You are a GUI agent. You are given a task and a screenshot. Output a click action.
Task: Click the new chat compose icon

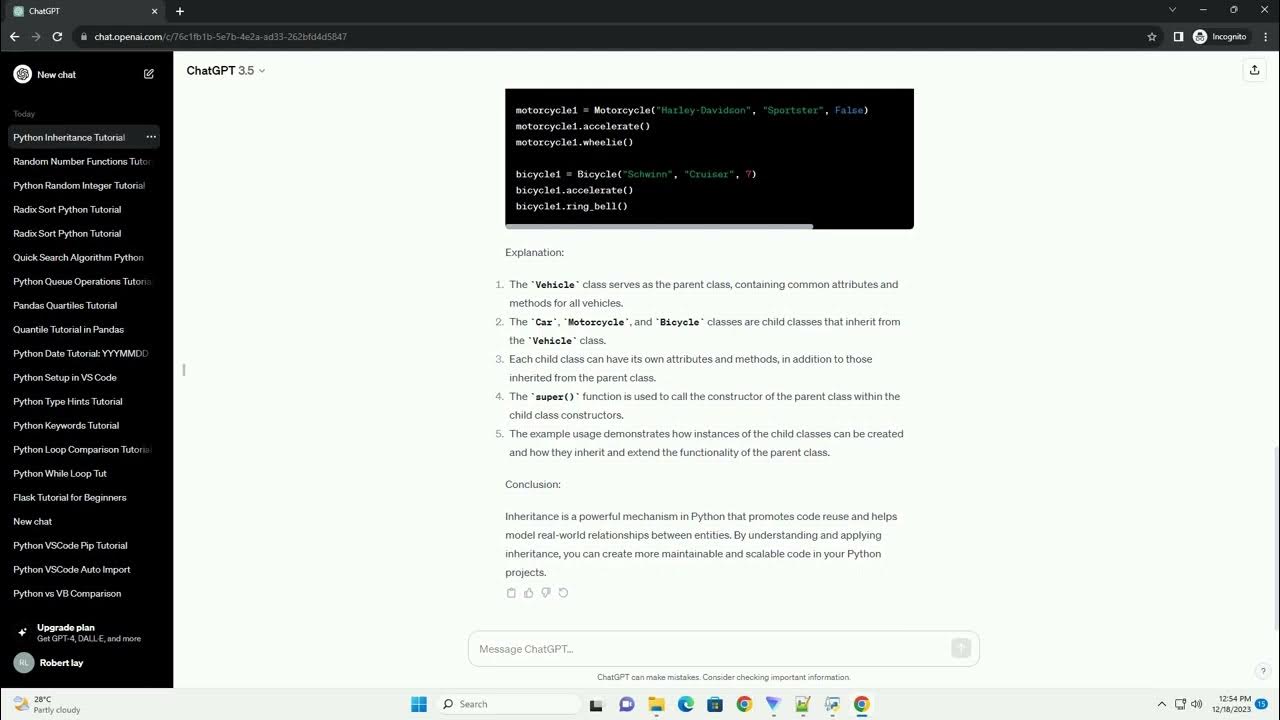point(149,74)
